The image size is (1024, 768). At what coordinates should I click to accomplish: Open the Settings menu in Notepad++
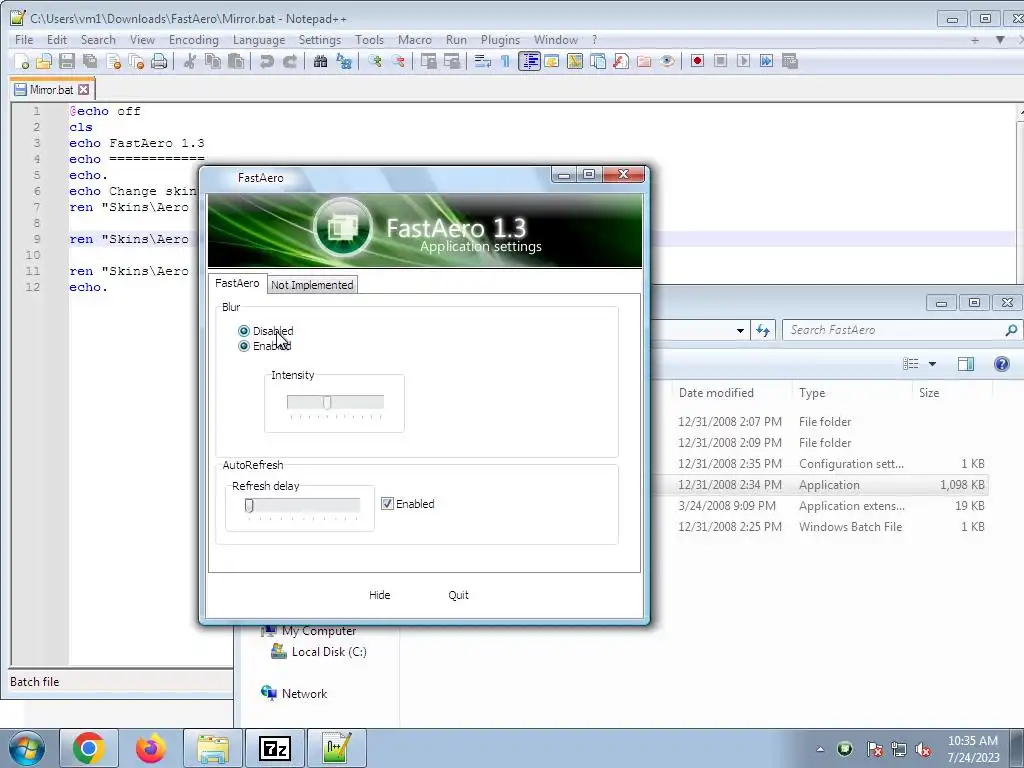pos(320,40)
